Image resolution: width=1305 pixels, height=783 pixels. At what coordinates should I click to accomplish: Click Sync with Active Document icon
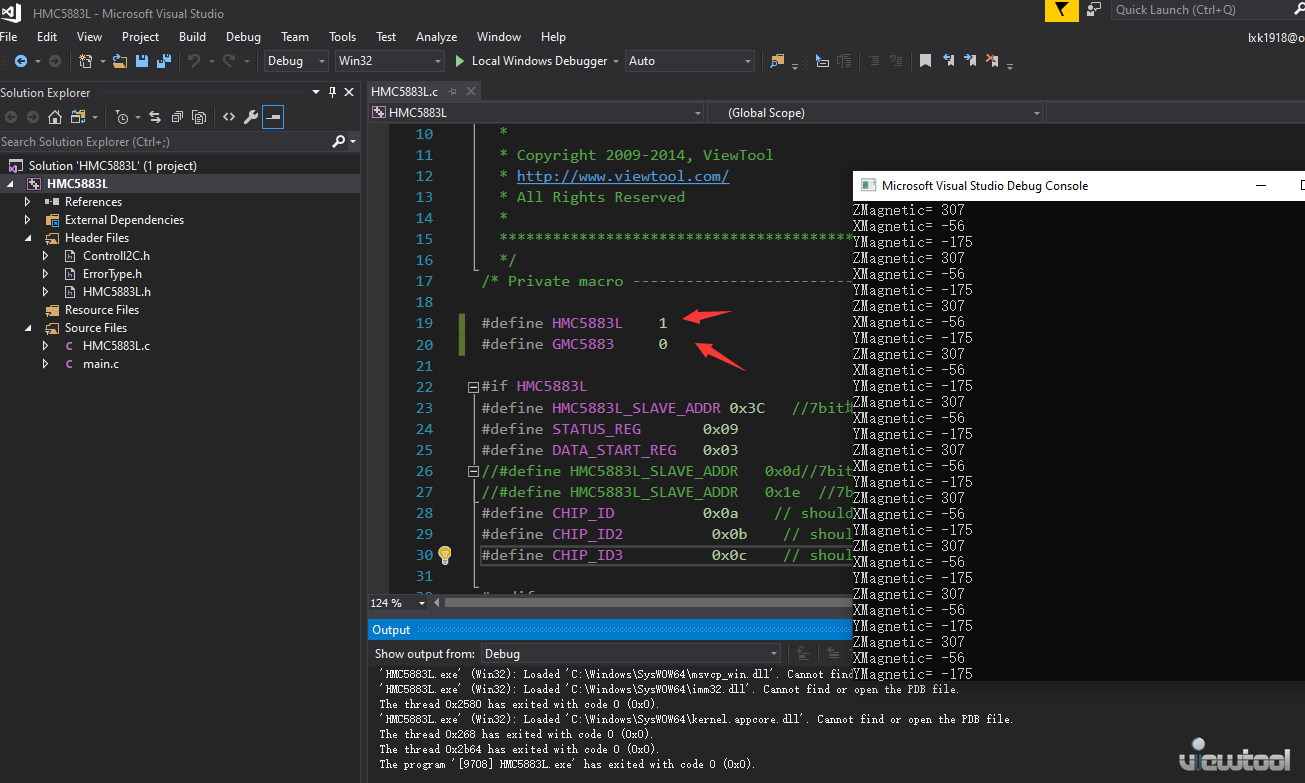(x=155, y=117)
